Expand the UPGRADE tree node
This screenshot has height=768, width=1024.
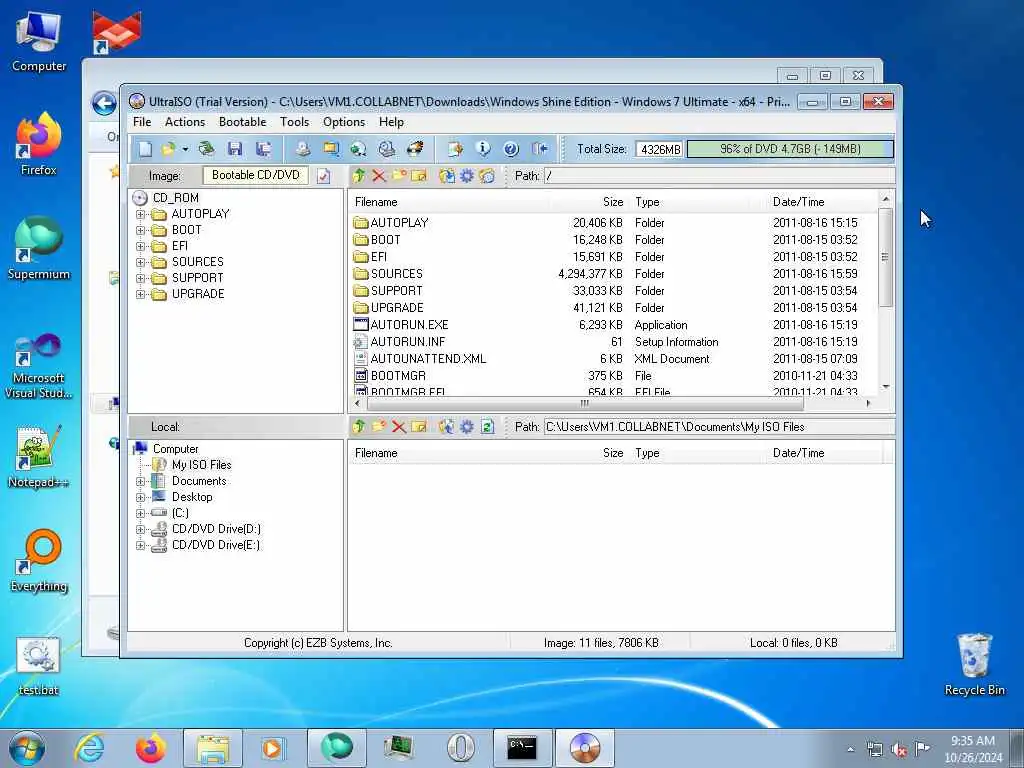[140, 295]
